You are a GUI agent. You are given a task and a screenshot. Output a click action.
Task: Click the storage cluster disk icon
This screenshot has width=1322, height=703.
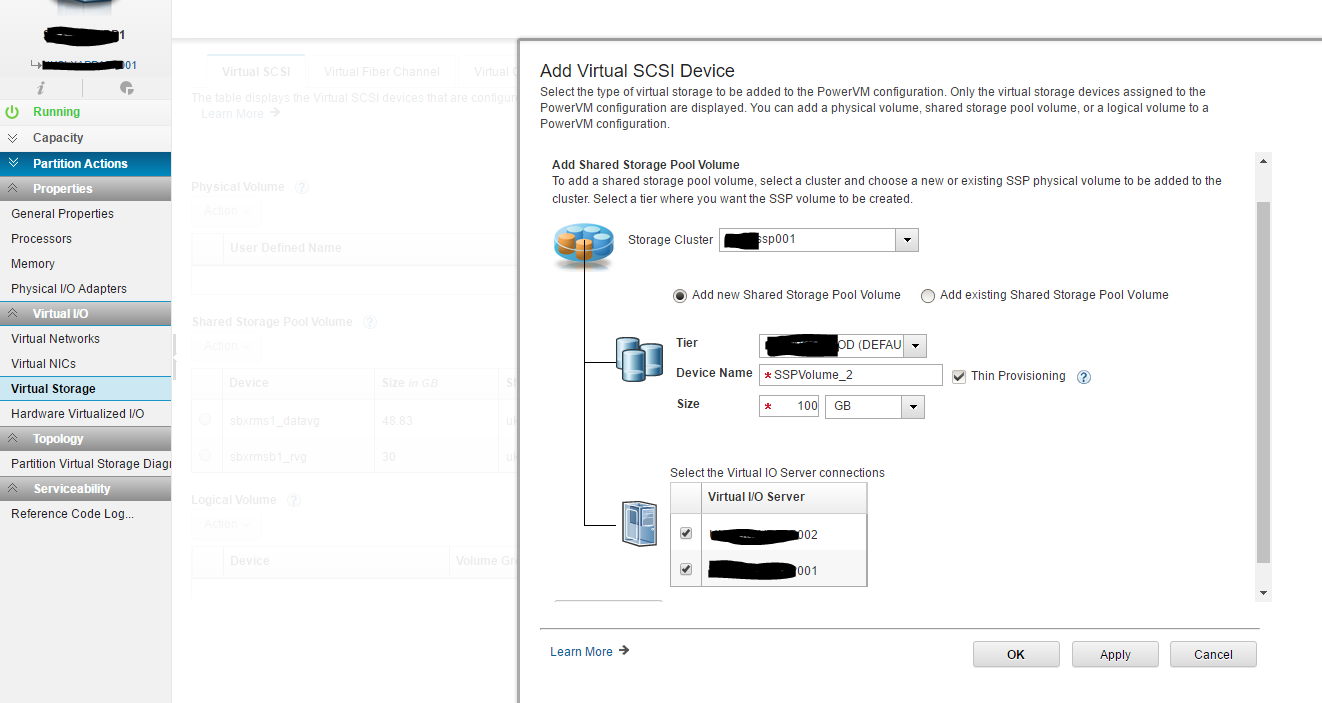(582, 245)
